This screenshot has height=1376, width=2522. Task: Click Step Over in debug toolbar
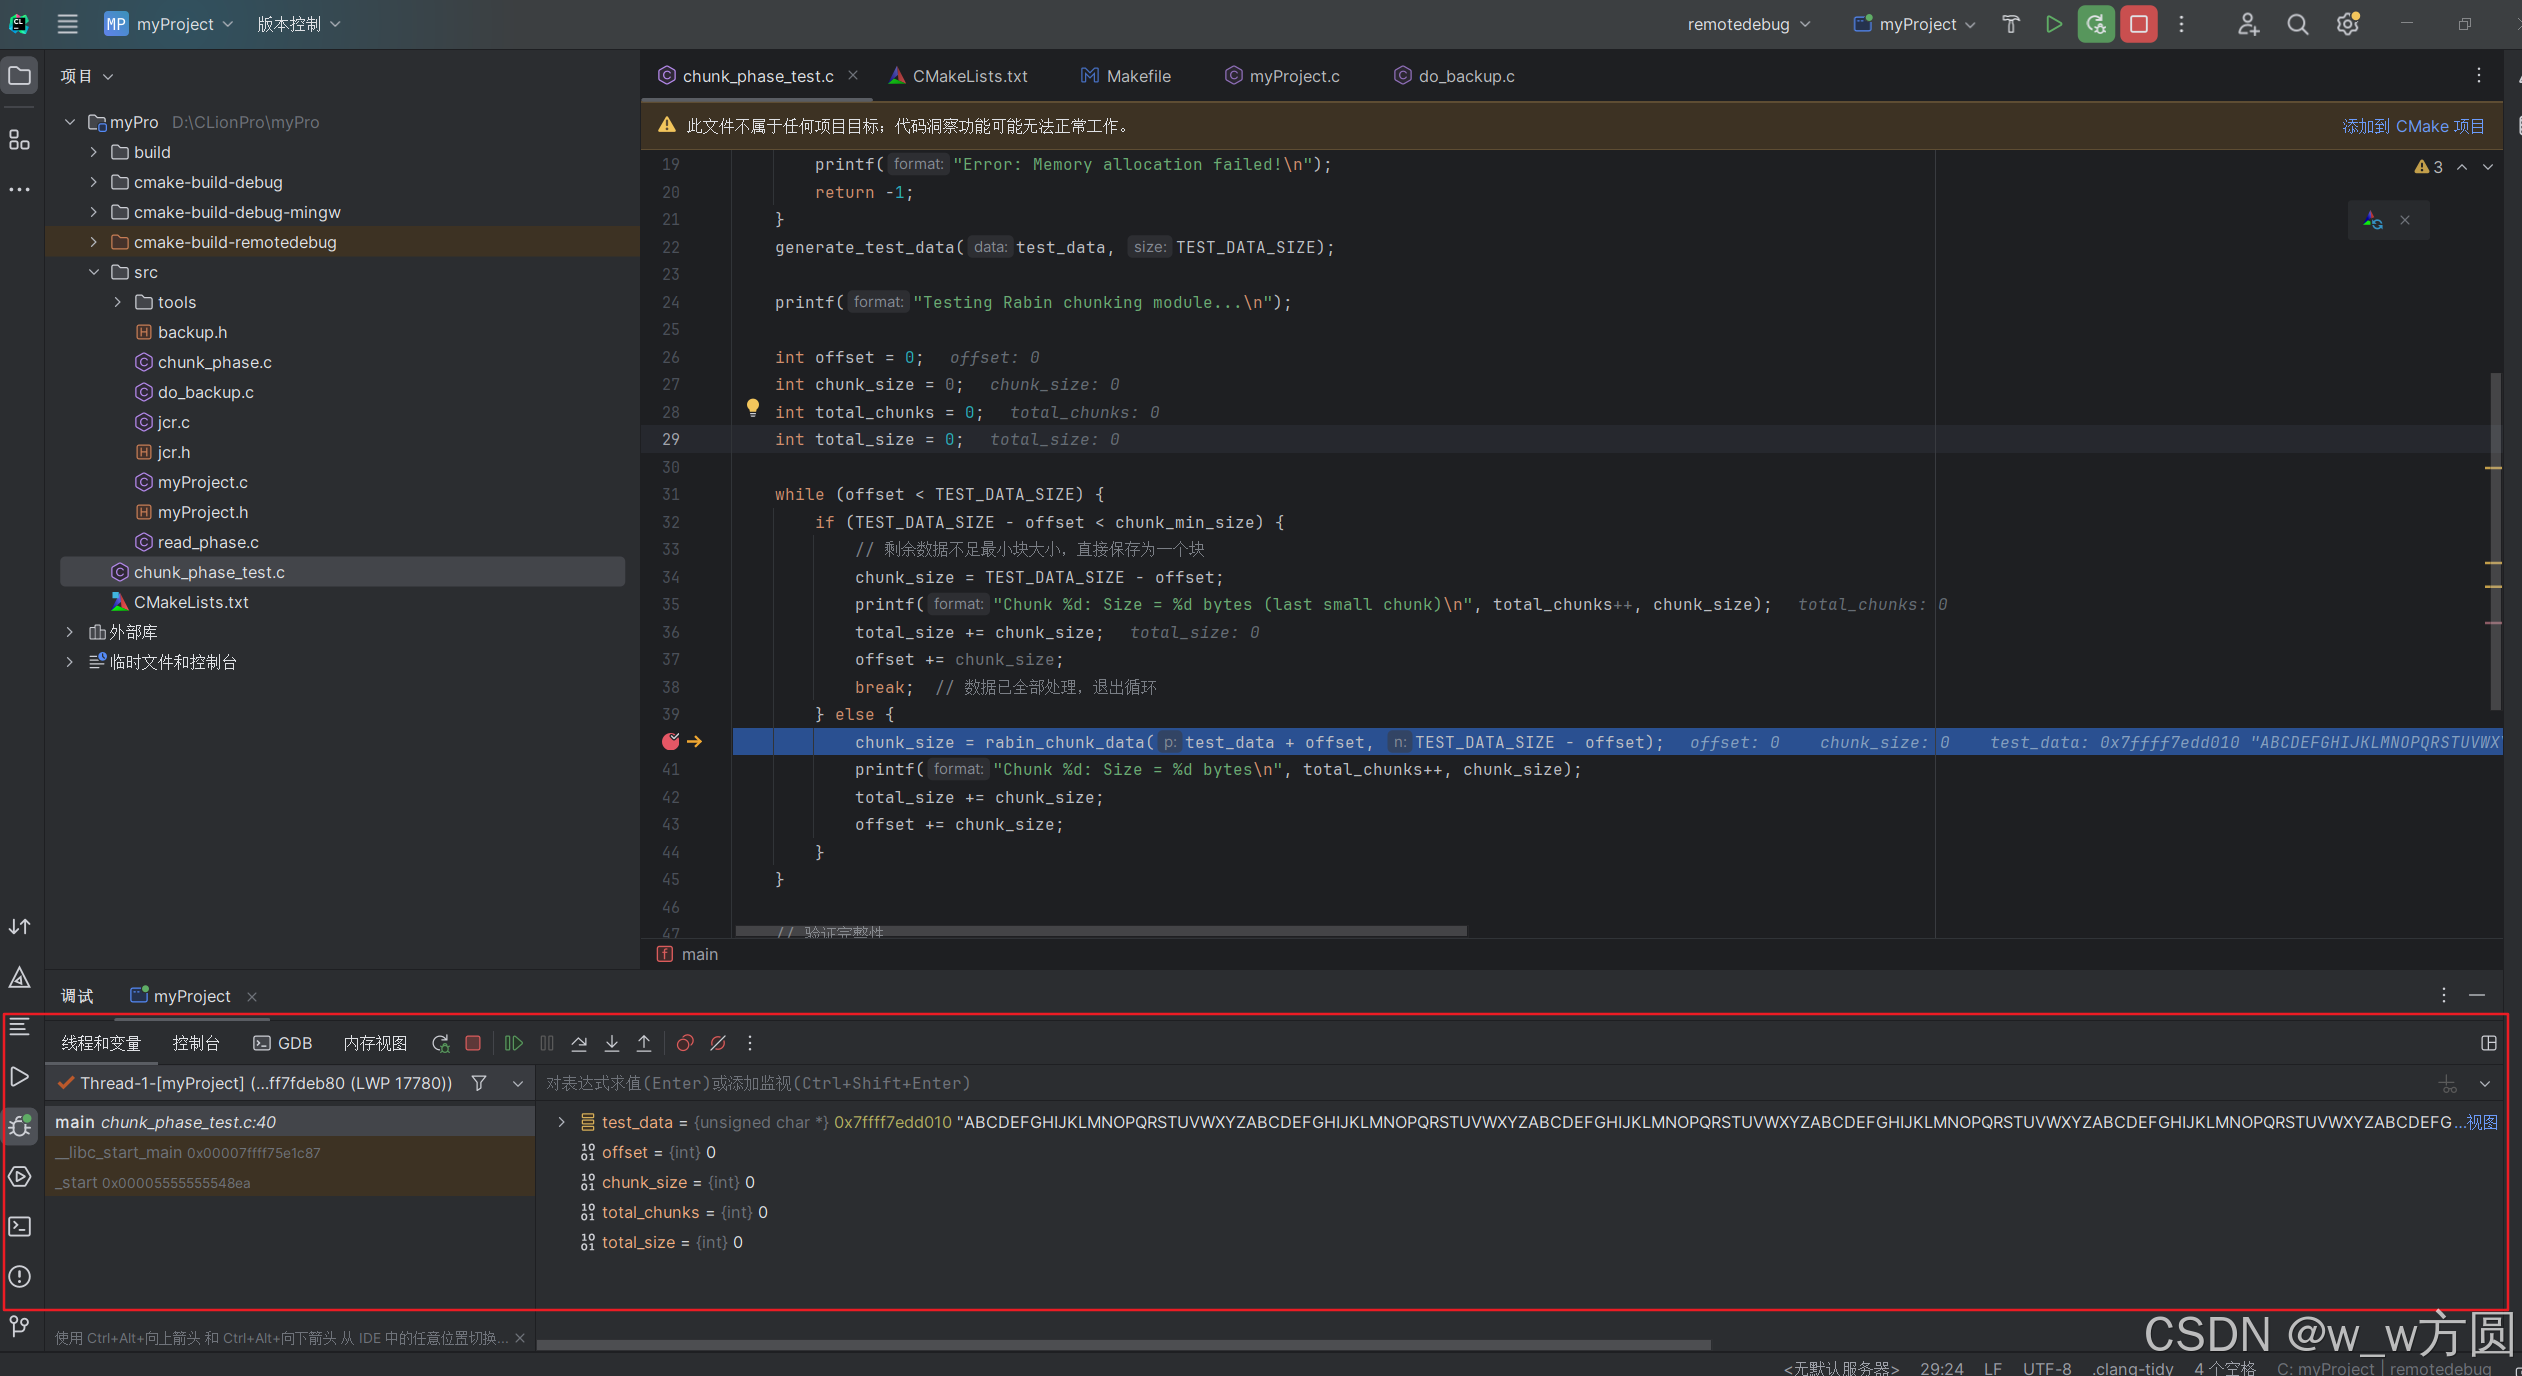point(579,1043)
